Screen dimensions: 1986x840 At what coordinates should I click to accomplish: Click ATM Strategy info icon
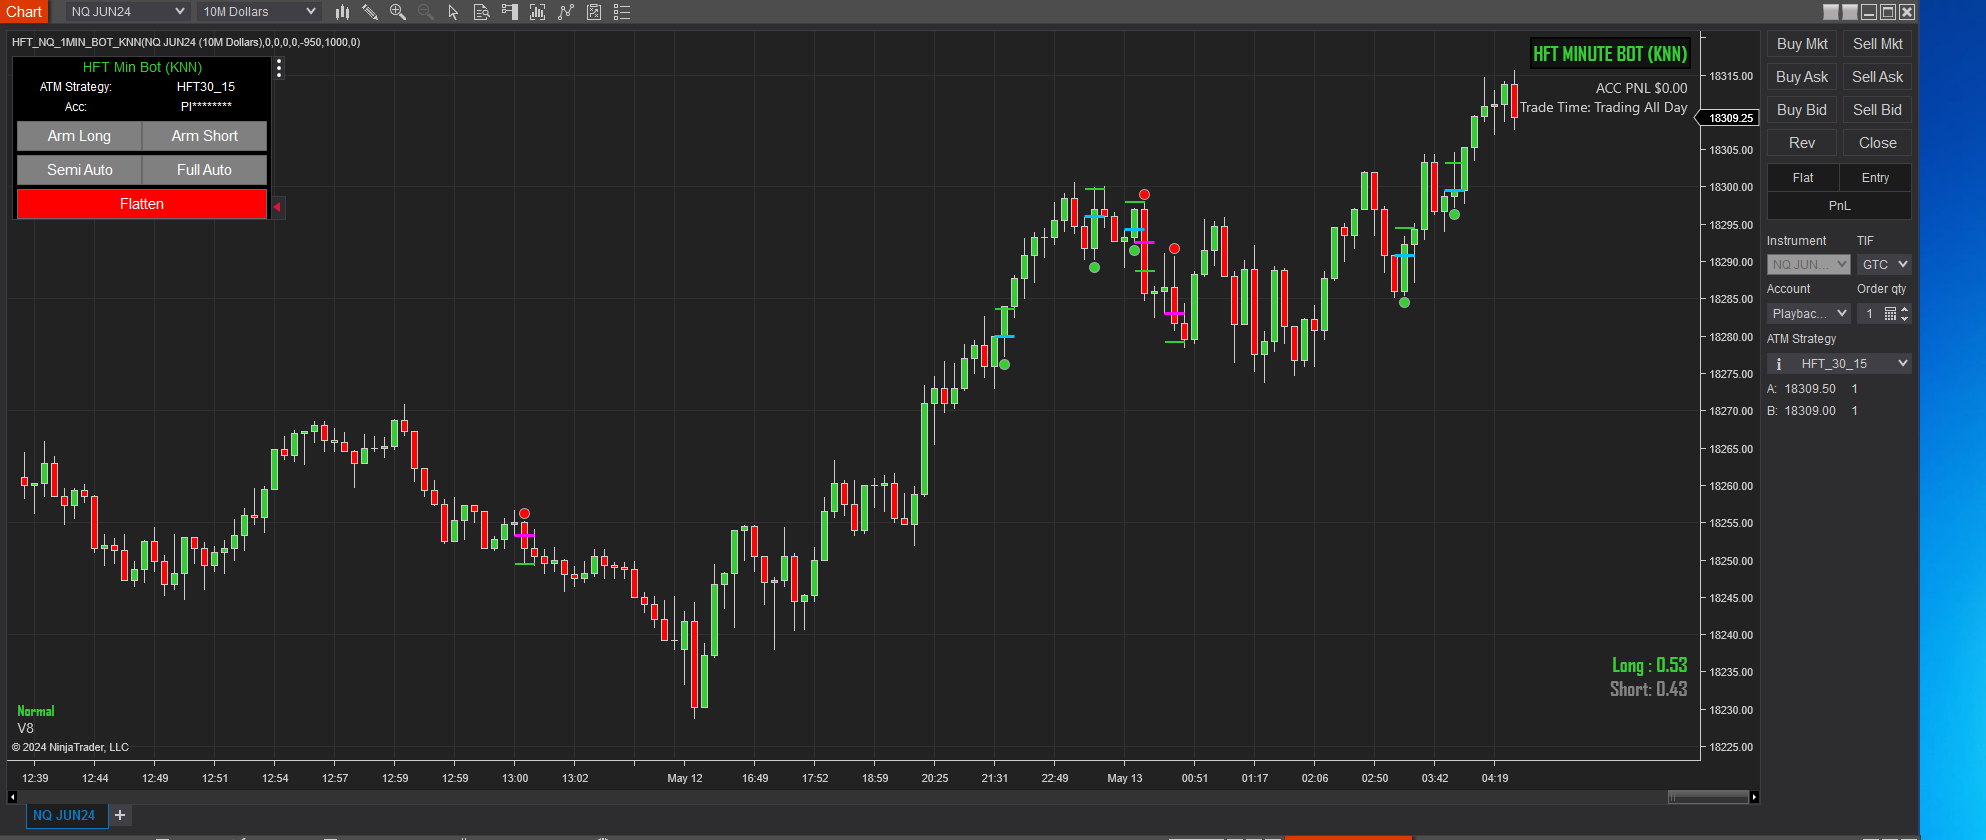(1779, 364)
